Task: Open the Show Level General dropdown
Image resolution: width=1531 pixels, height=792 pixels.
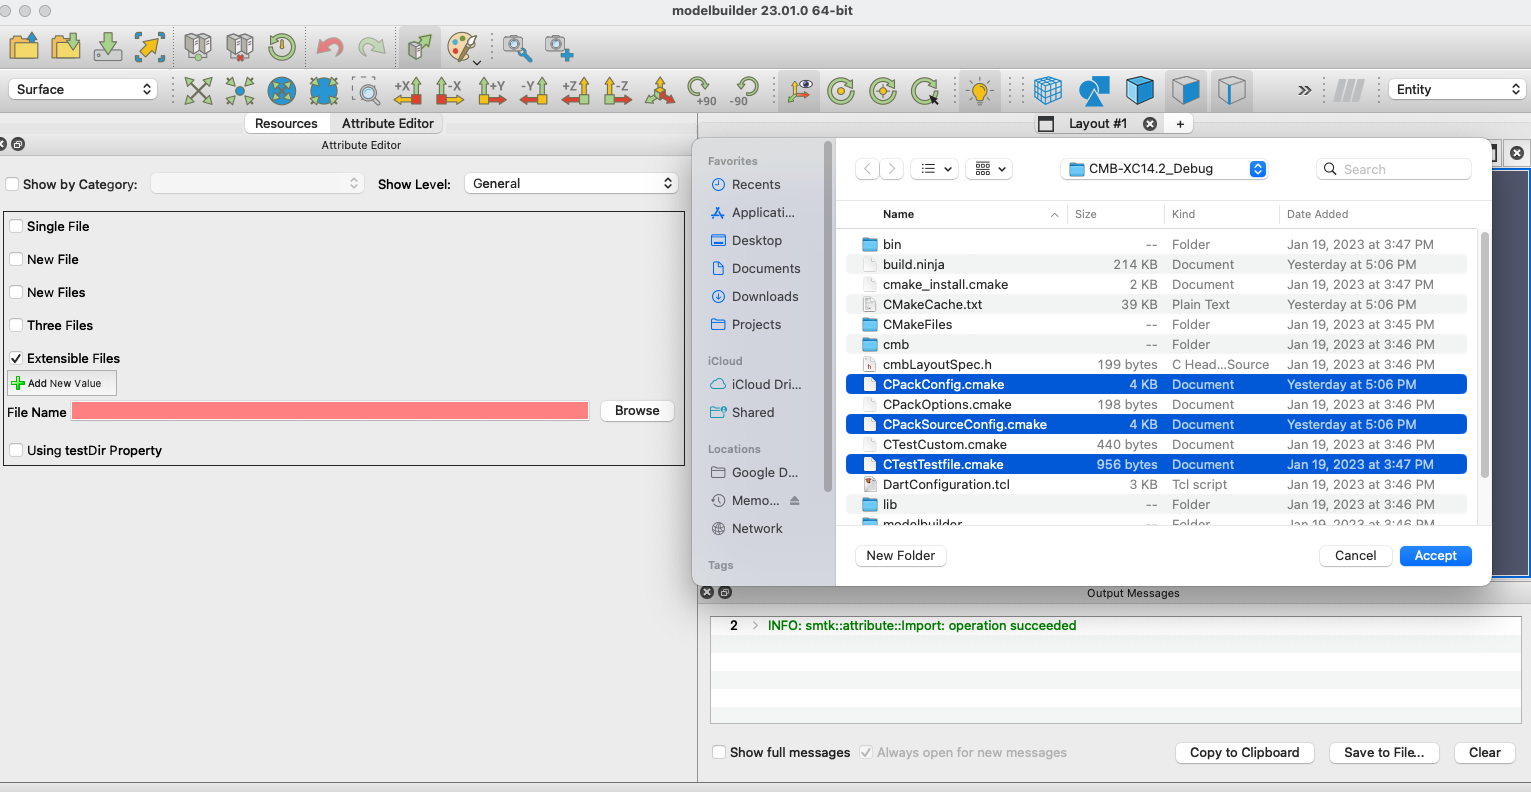Action: [571, 183]
